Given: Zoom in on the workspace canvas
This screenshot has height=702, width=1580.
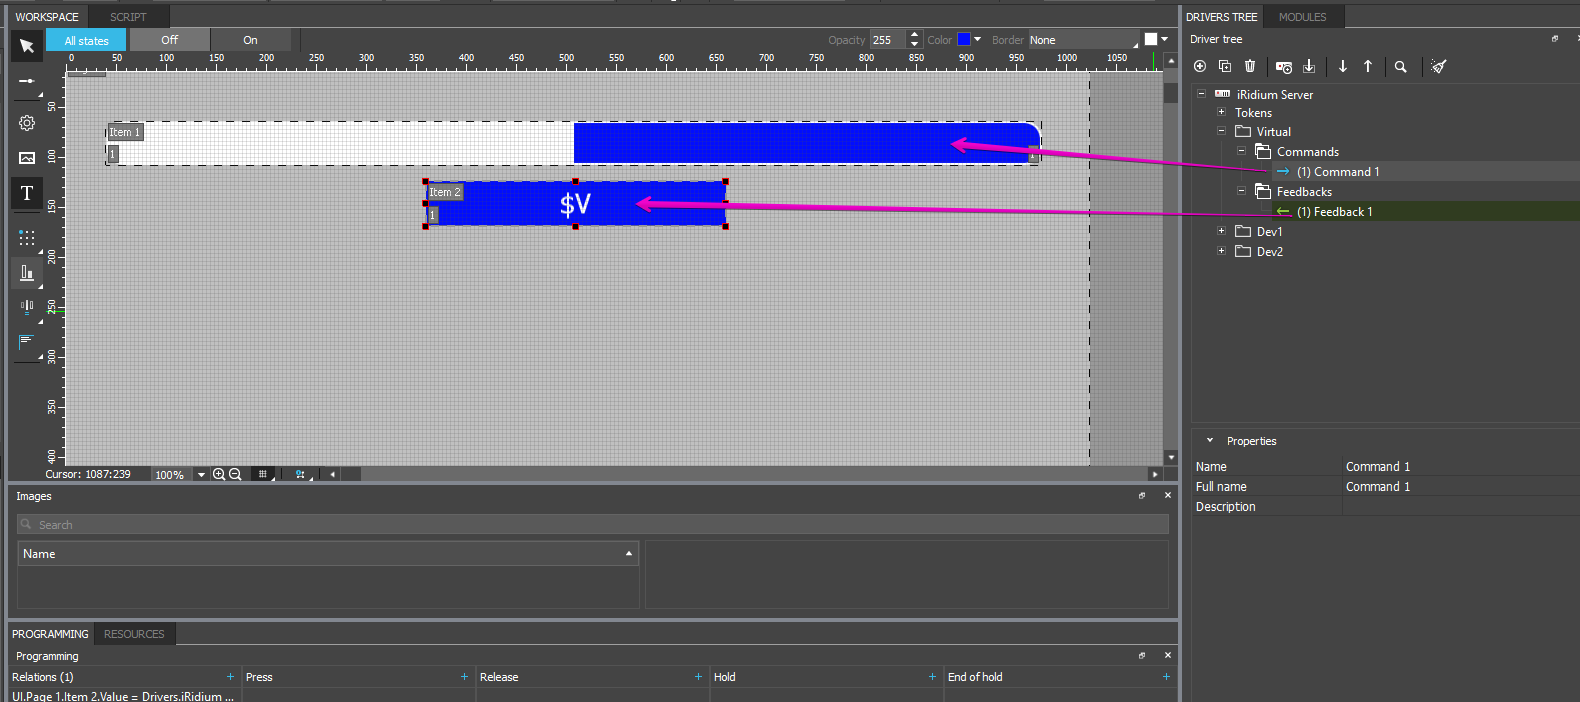Looking at the screenshot, I should click(x=219, y=475).
